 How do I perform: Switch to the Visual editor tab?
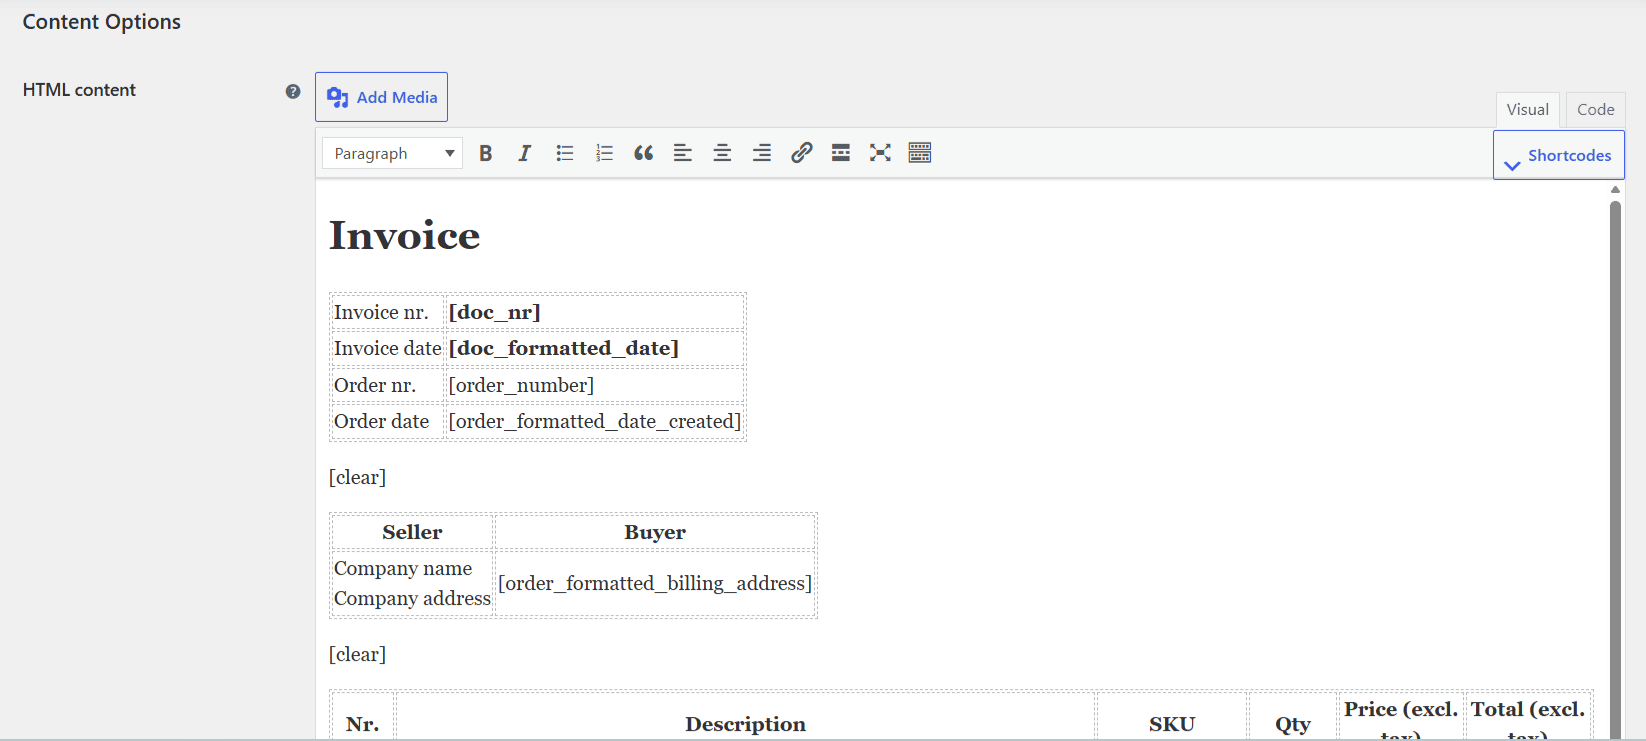(x=1527, y=109)
